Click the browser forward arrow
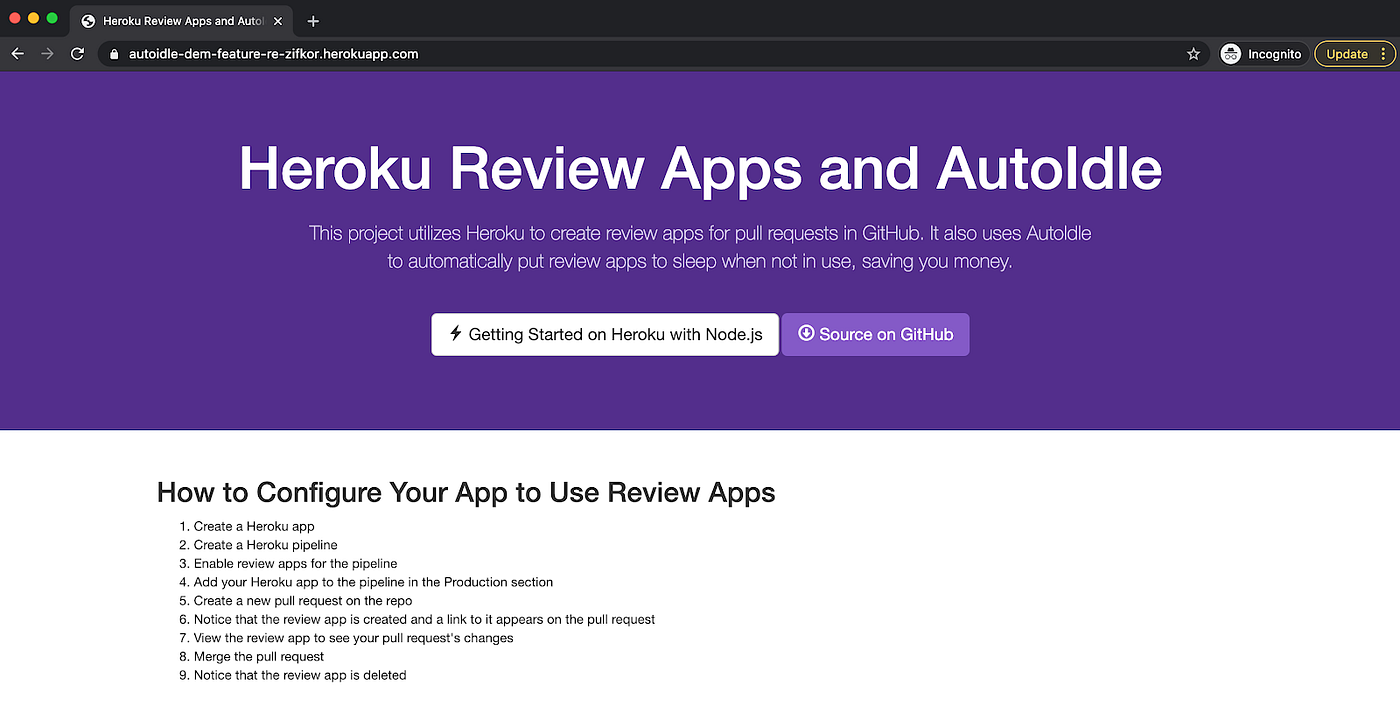Viewport: 1400px width, 711px height. pos(47,54)
